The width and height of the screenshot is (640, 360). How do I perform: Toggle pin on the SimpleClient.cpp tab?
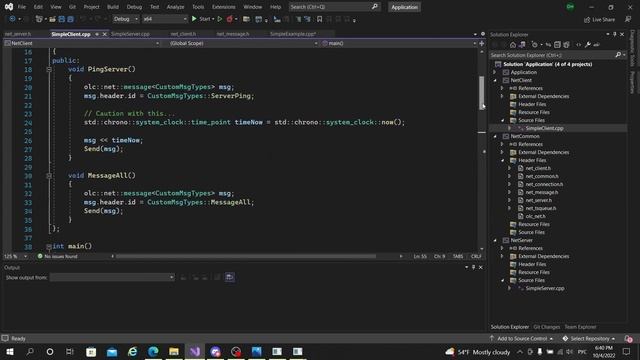pos(97,34)
